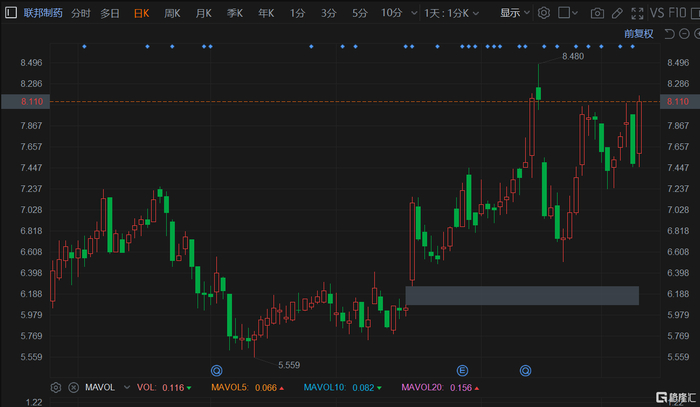700x407 pixels.
Task: Switch to the 5分 minute chart
Action: tap(360, 13)
